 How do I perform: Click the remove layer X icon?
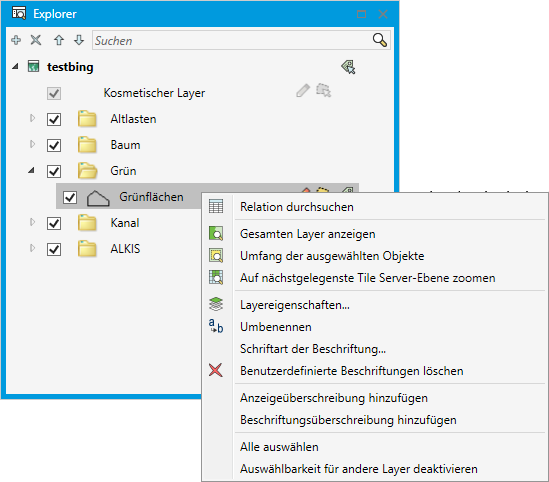(x=36, y=40)
